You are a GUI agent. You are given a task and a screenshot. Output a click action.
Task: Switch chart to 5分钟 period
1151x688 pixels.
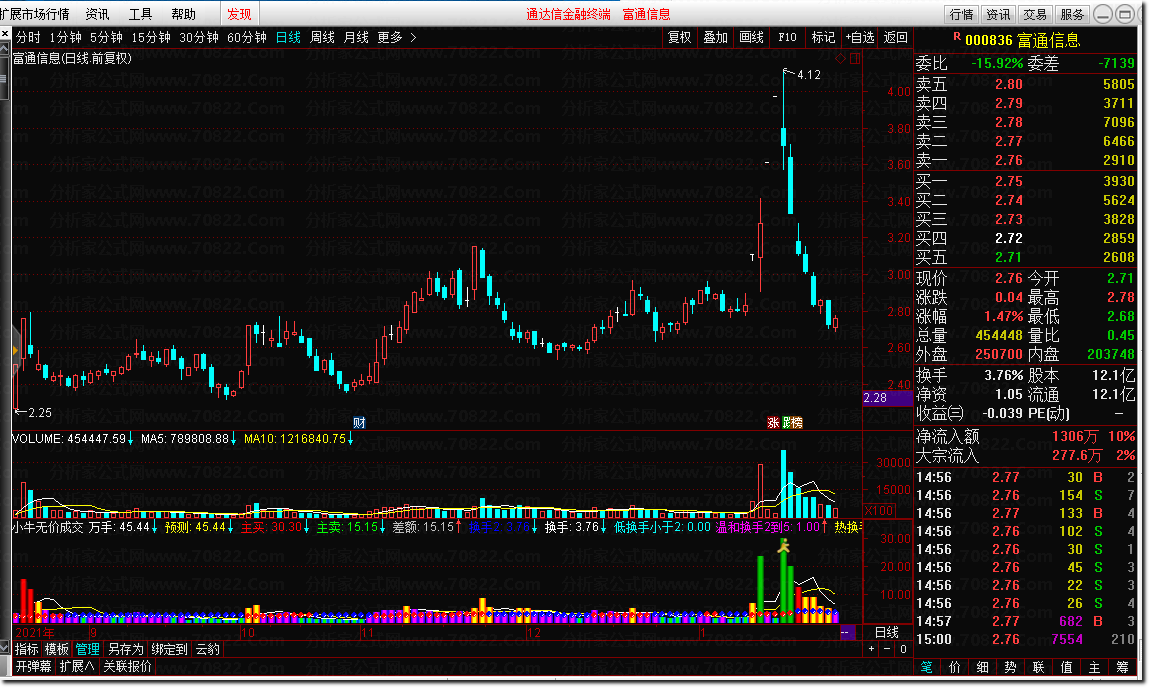coord(106,37)
